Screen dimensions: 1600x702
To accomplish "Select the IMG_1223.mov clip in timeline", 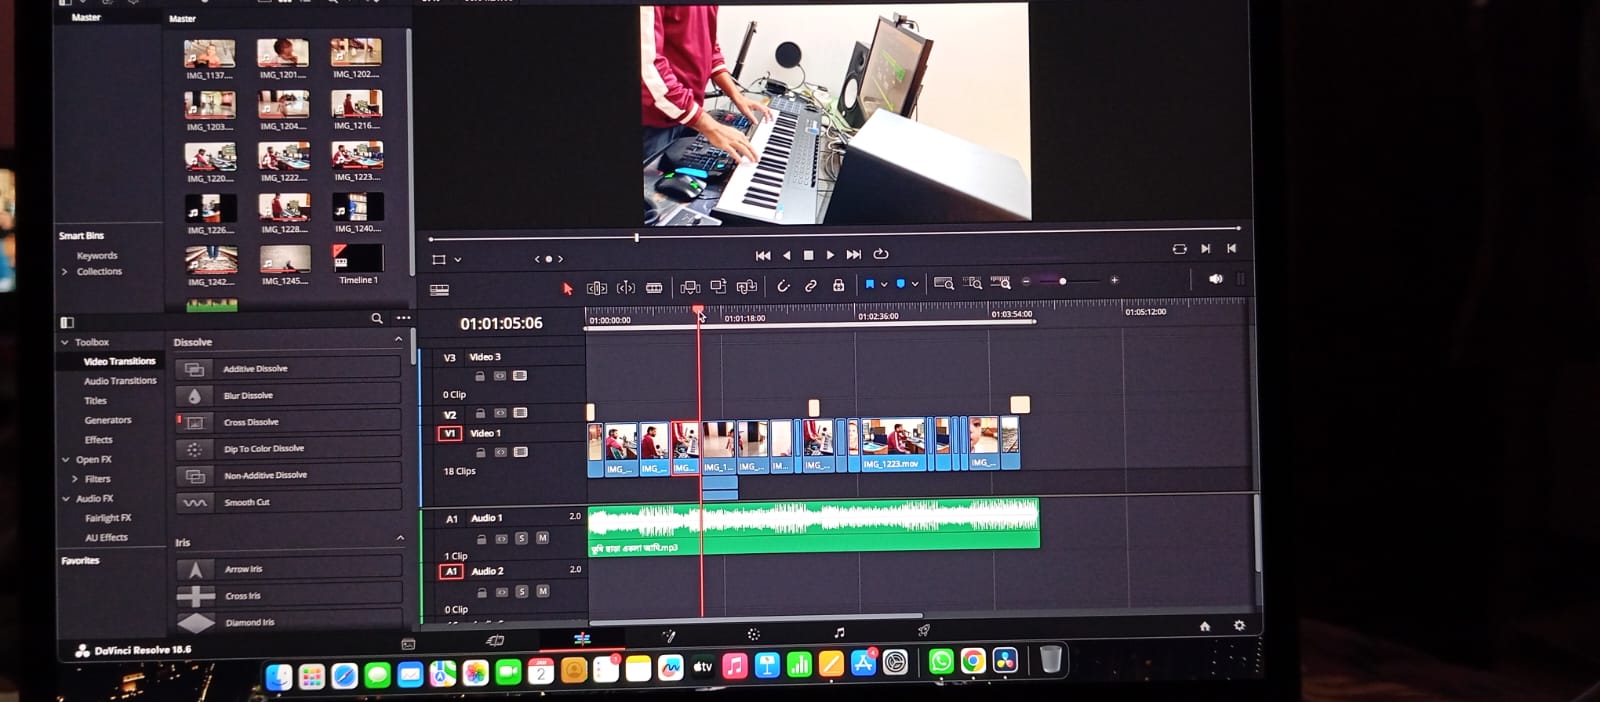I will coord(894,445).
